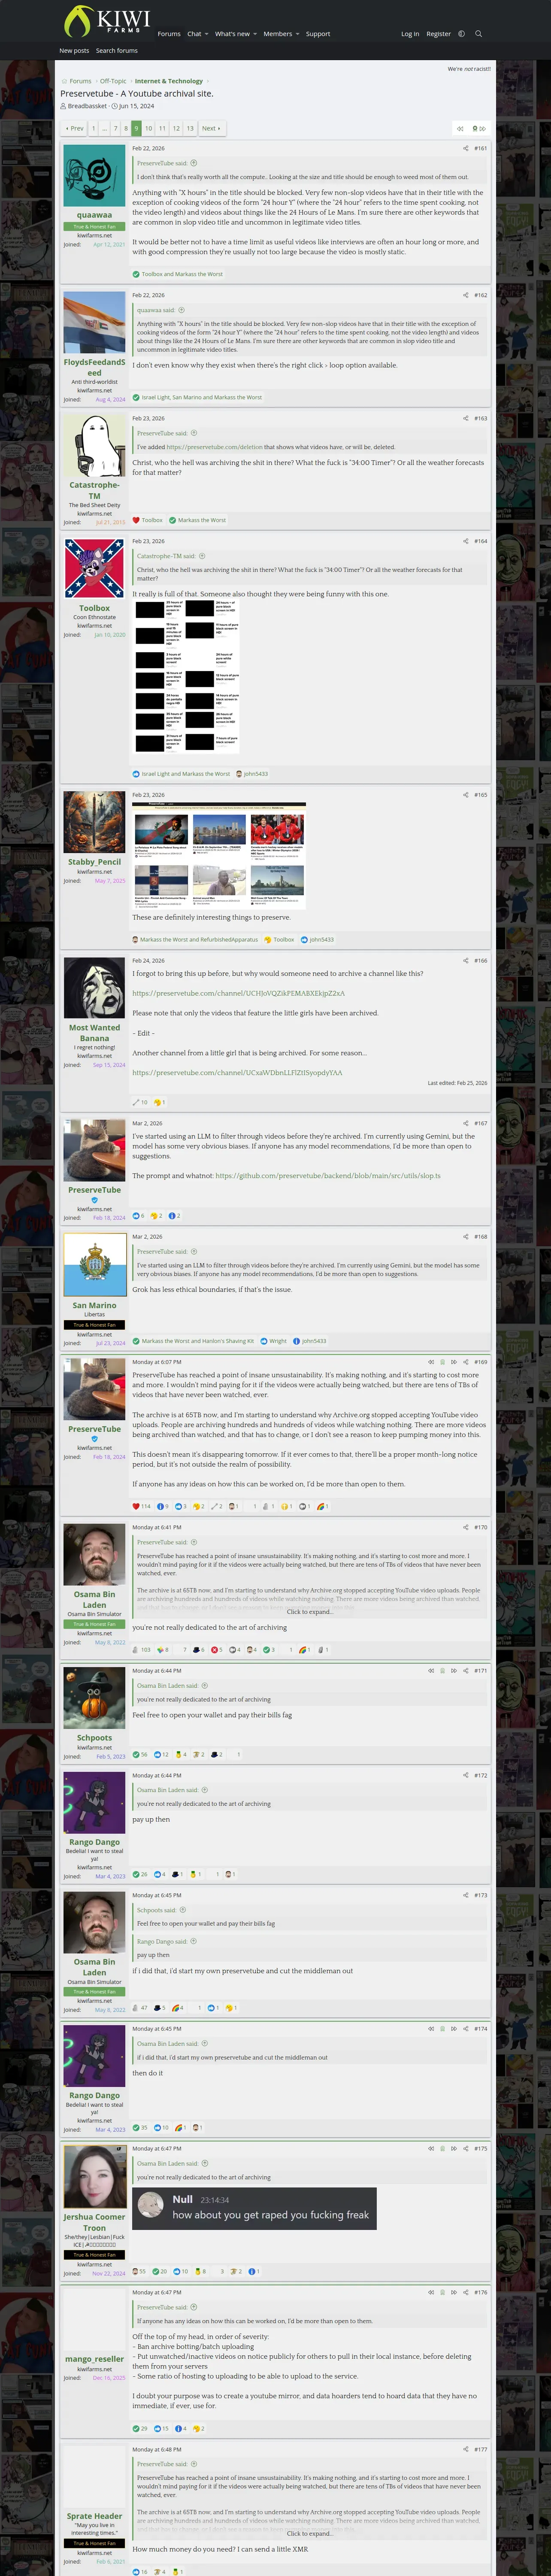
Task: Toggle the light/dark style variation
Action: [x=461, y=34]
